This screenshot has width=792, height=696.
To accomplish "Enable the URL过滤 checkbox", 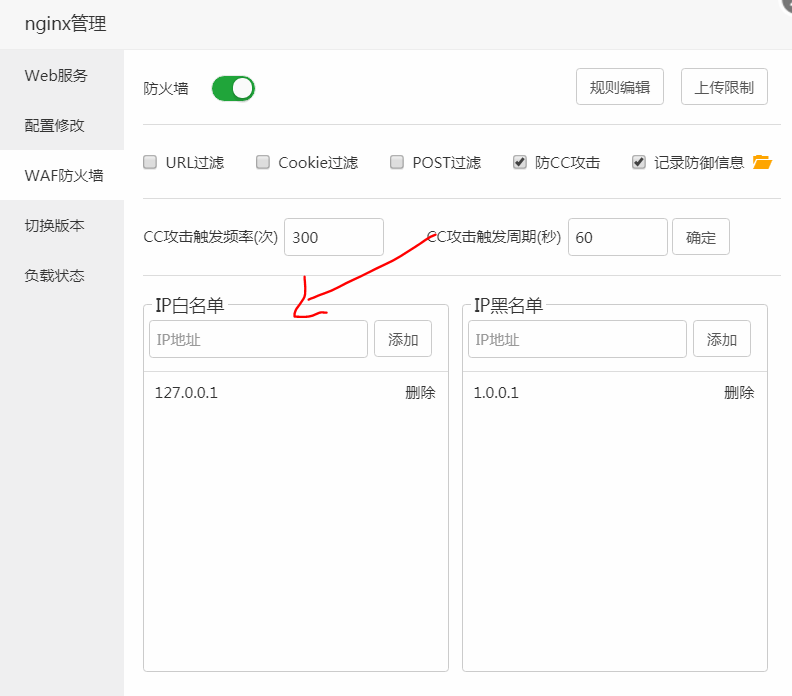I will (150, 162).
